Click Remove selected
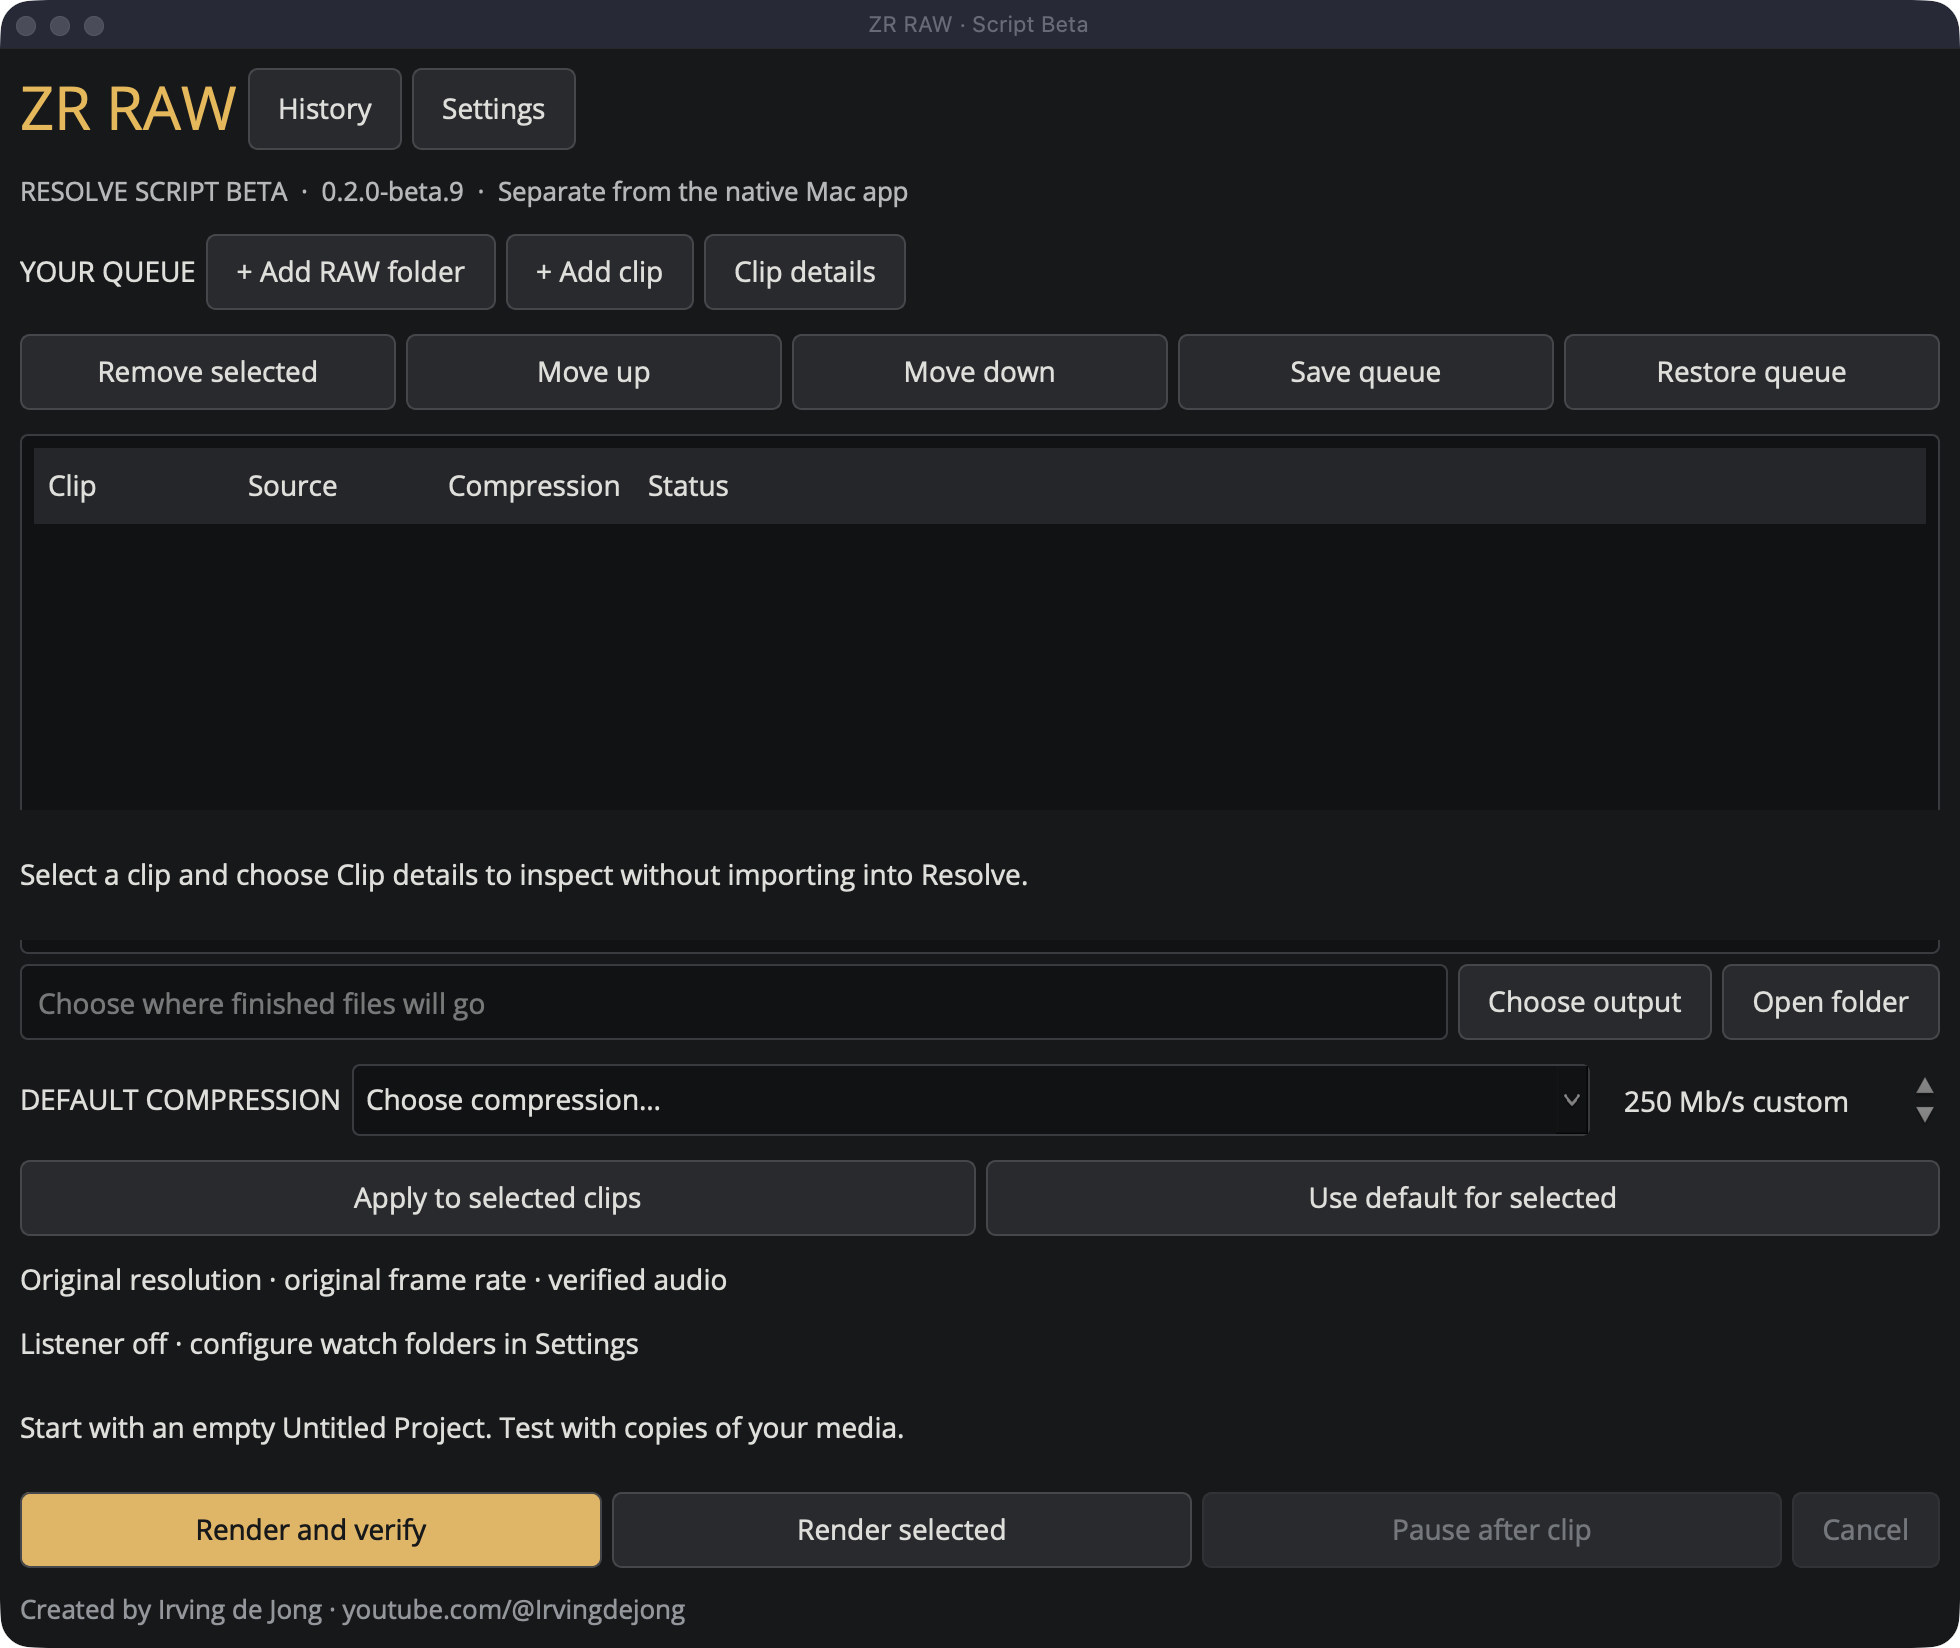This screenshot has height=1648, width=1960. [x=207, y=372]
